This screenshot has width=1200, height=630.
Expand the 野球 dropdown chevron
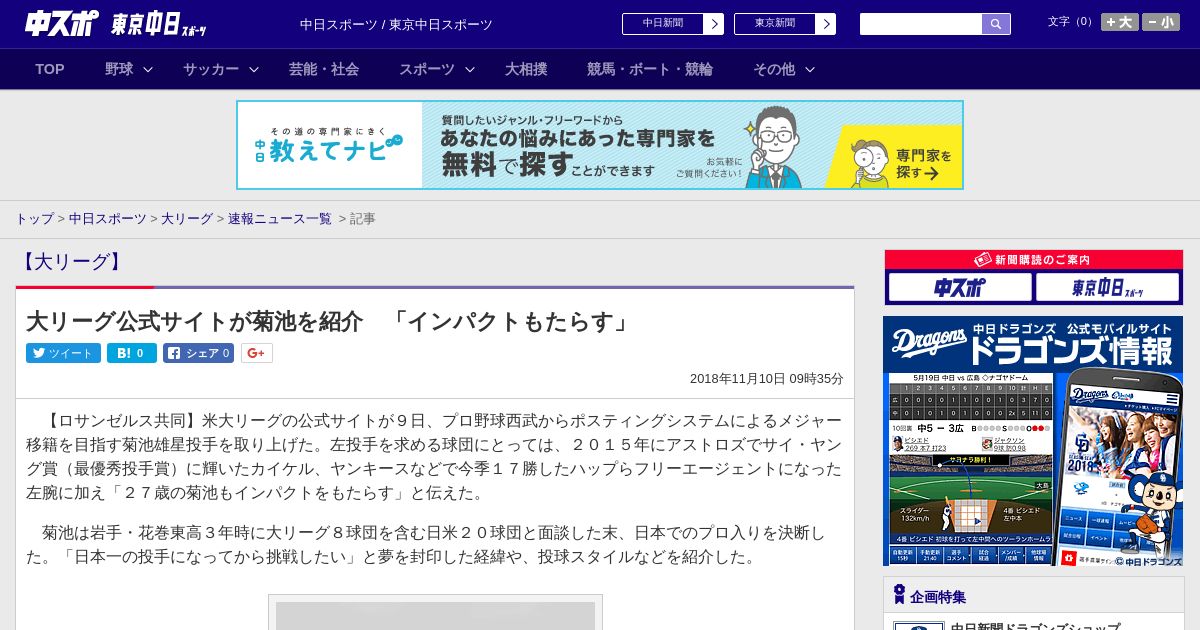[148, 69]
